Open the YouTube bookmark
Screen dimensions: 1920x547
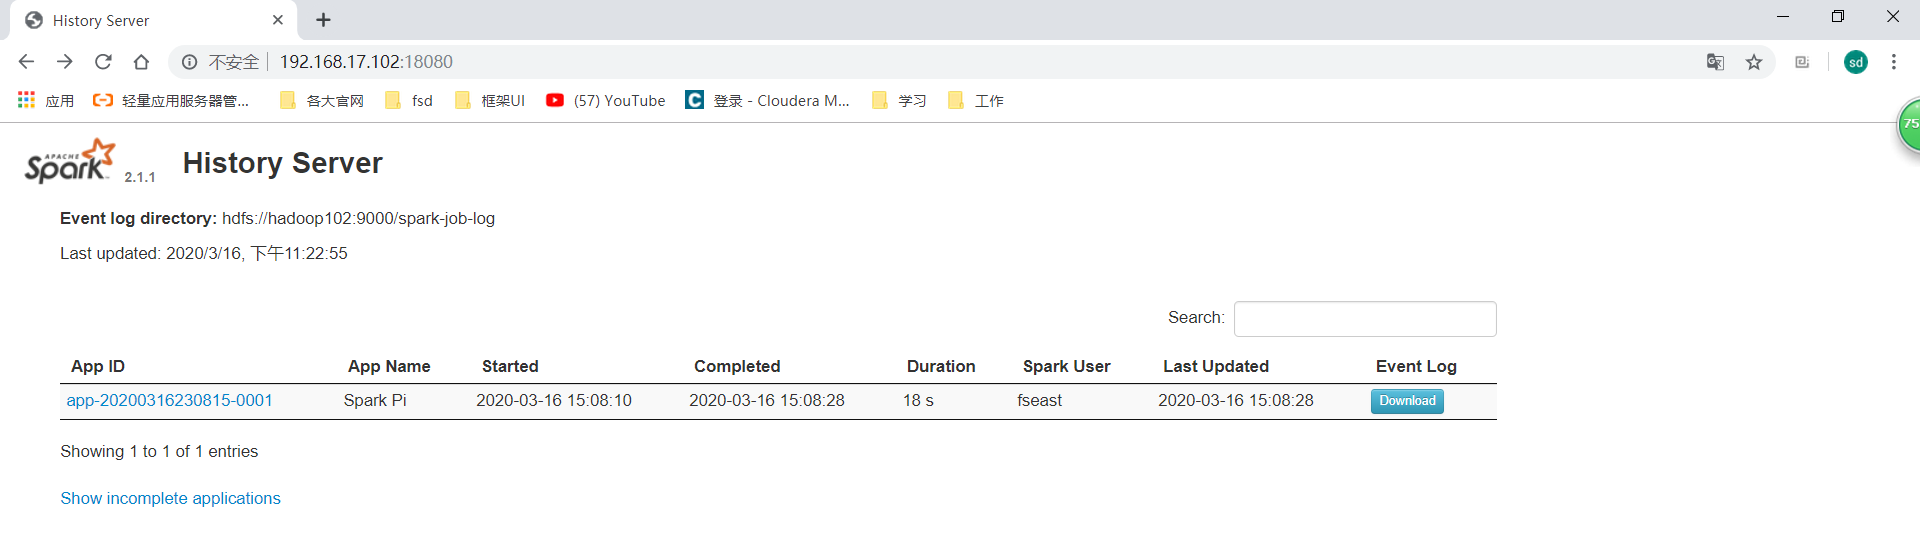606,100
